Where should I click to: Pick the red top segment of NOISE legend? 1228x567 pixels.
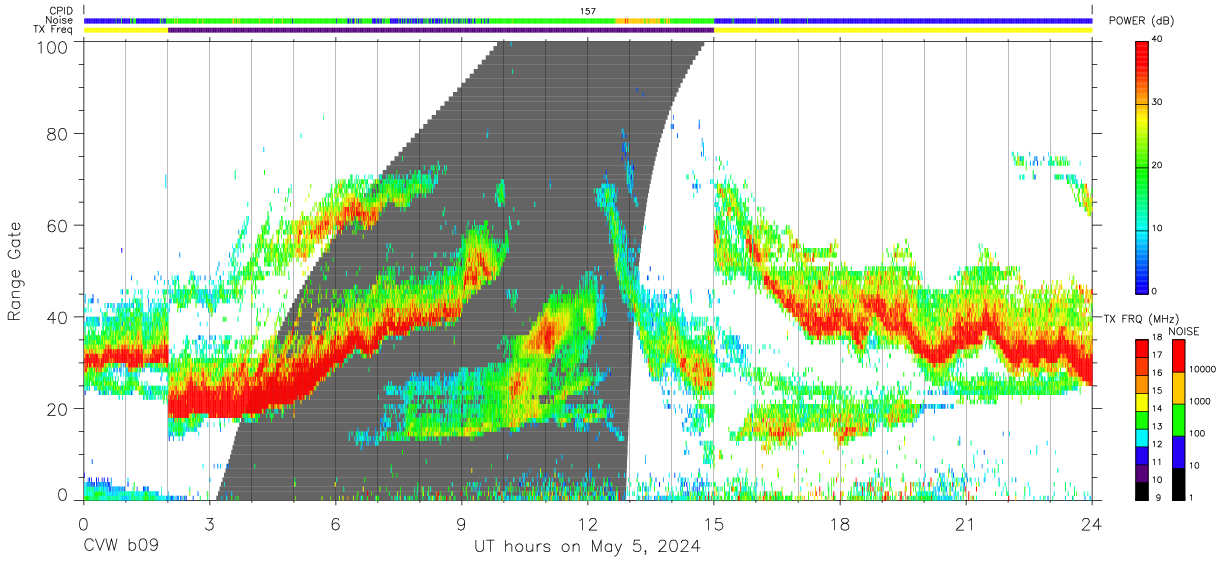tap(1179, 356)
